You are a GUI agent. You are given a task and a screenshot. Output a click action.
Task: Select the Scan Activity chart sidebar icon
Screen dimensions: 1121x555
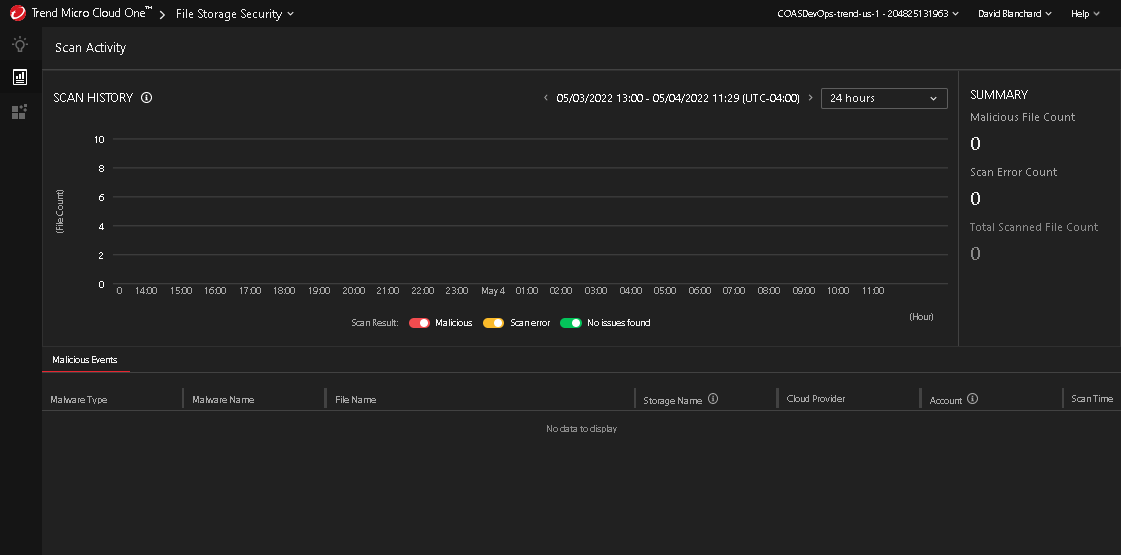pos(19,77)
